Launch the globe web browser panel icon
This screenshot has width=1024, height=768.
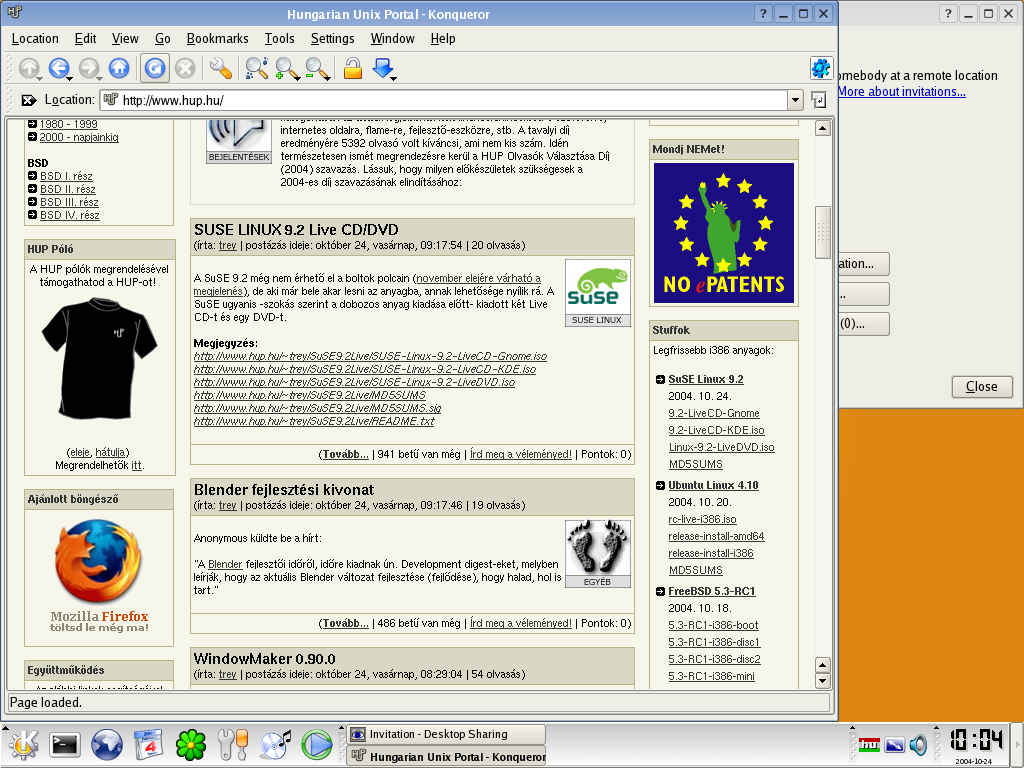(x=106, y=745)
